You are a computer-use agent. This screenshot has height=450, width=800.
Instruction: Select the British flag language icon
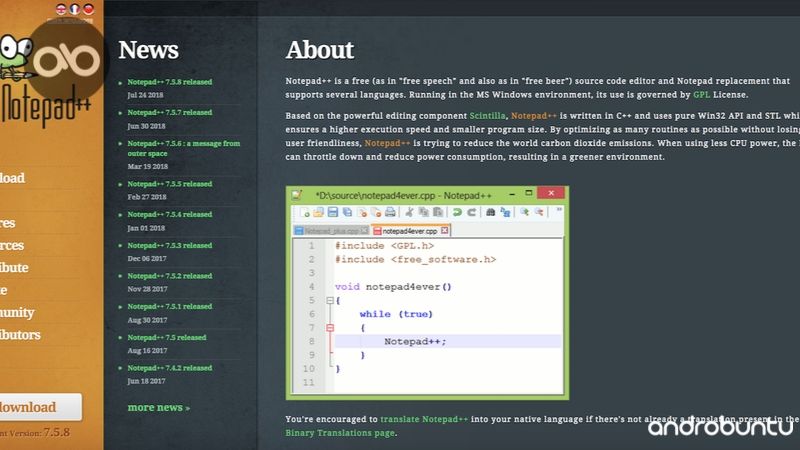61,9
